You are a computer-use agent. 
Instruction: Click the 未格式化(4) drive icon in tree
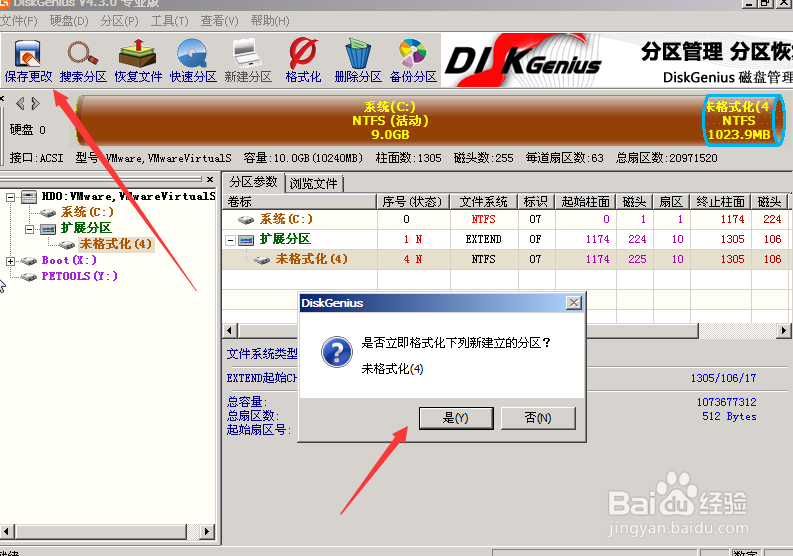[67, 245]
